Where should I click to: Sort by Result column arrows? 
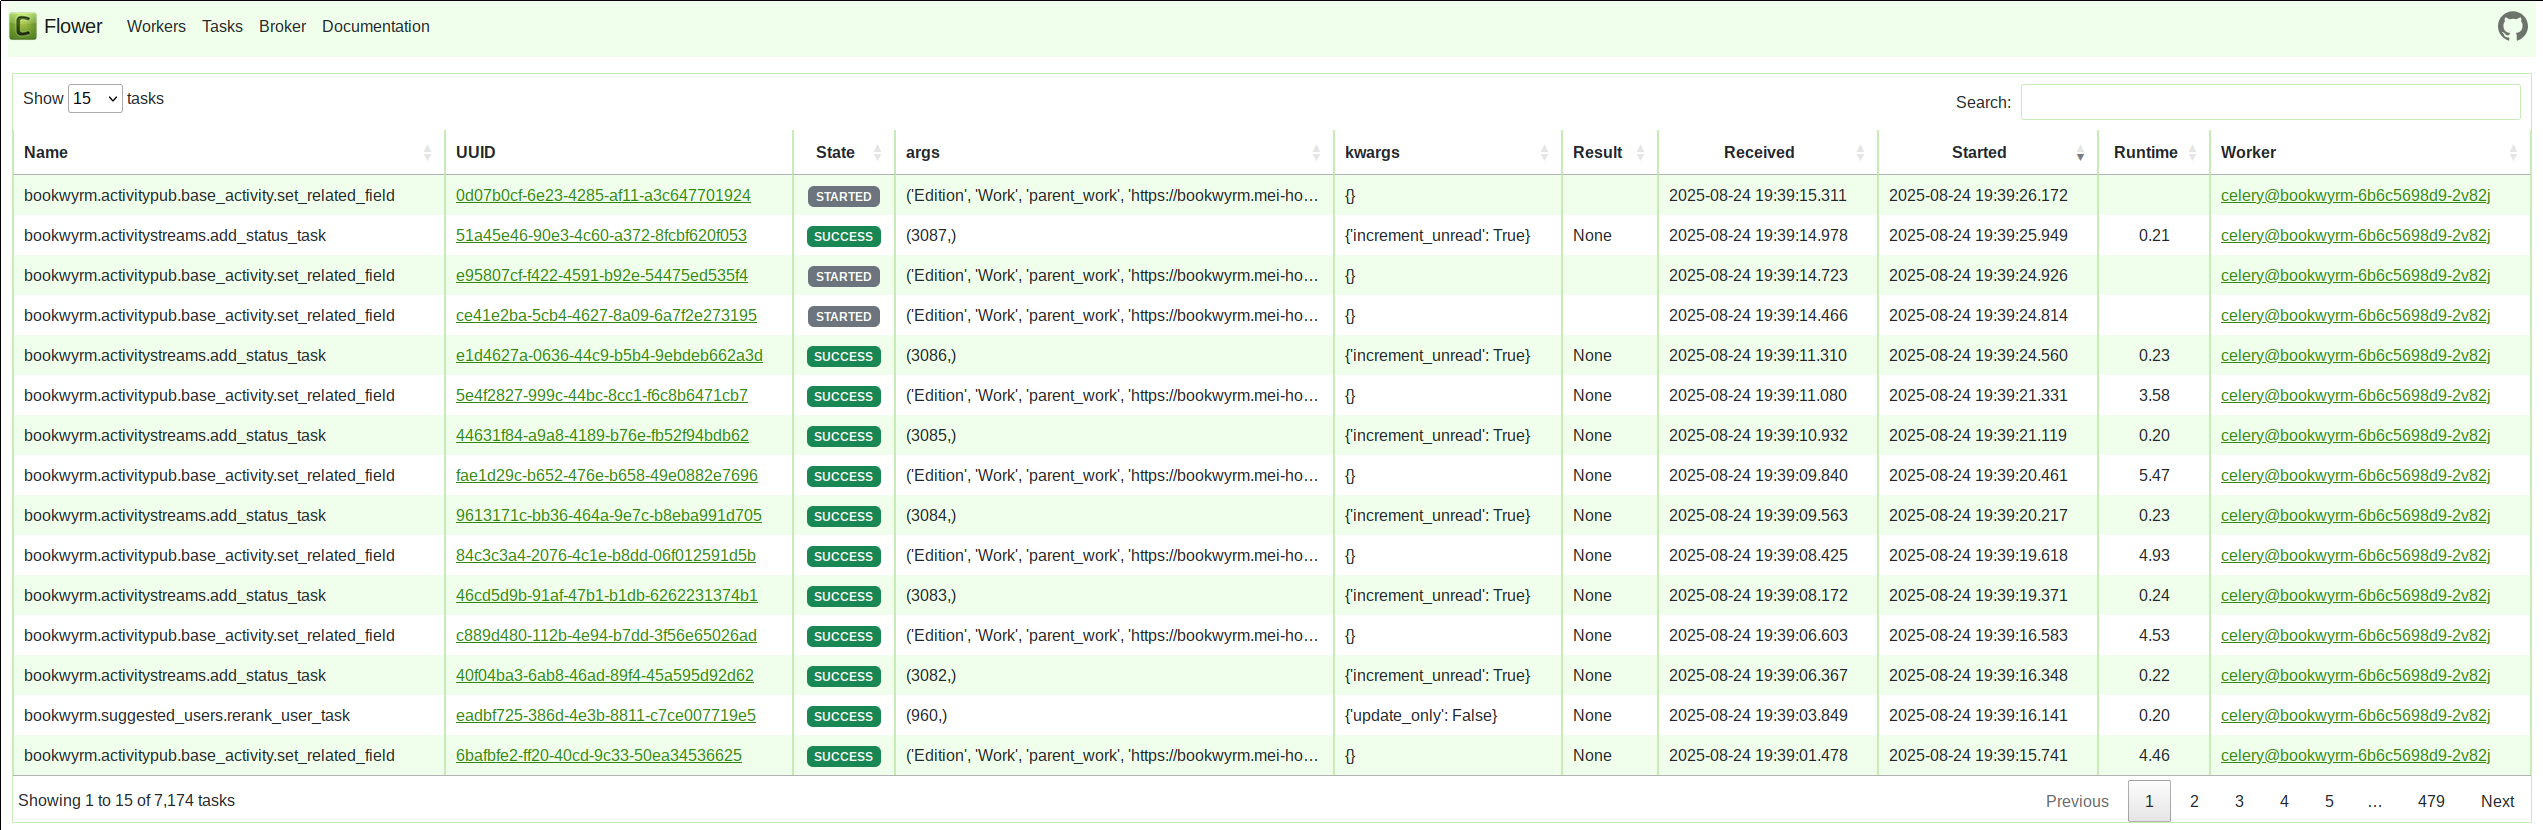[x=1640, y=153]
